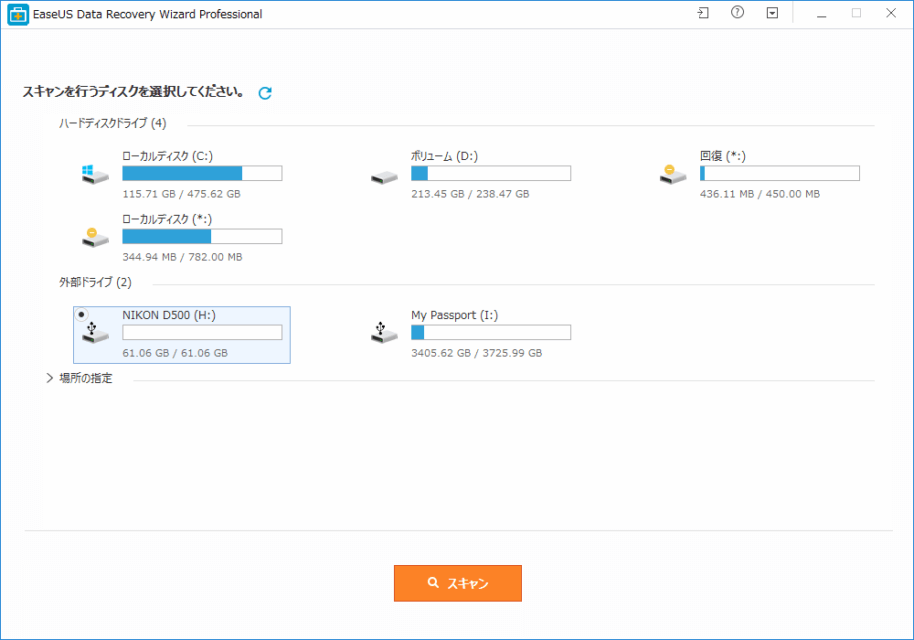Click the NIKON D500 (H:) label
Screen dimensions: 914x640
point(169,315)
